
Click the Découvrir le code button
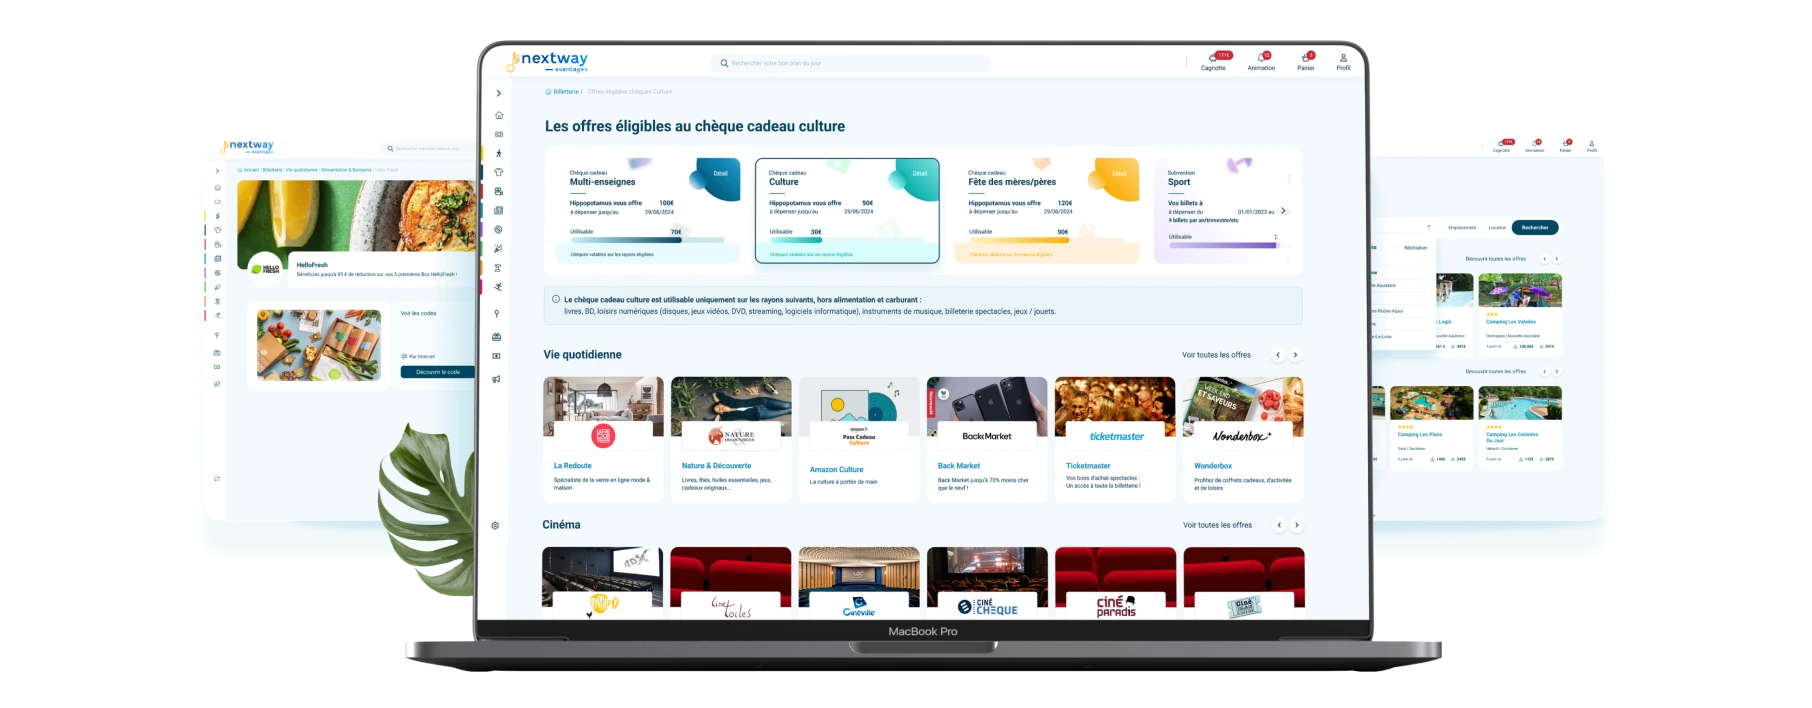click(x=438, y=372)
